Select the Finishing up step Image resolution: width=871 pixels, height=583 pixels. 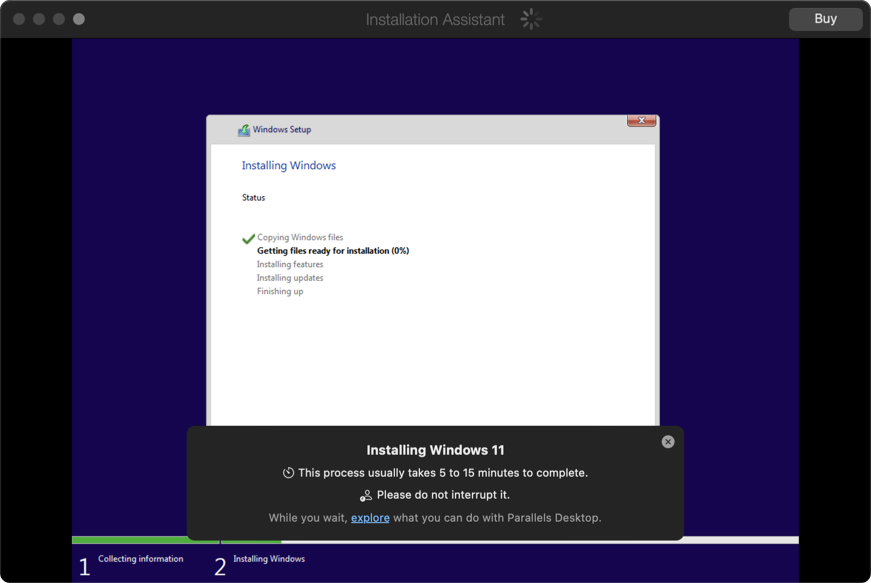click(280, 291)
